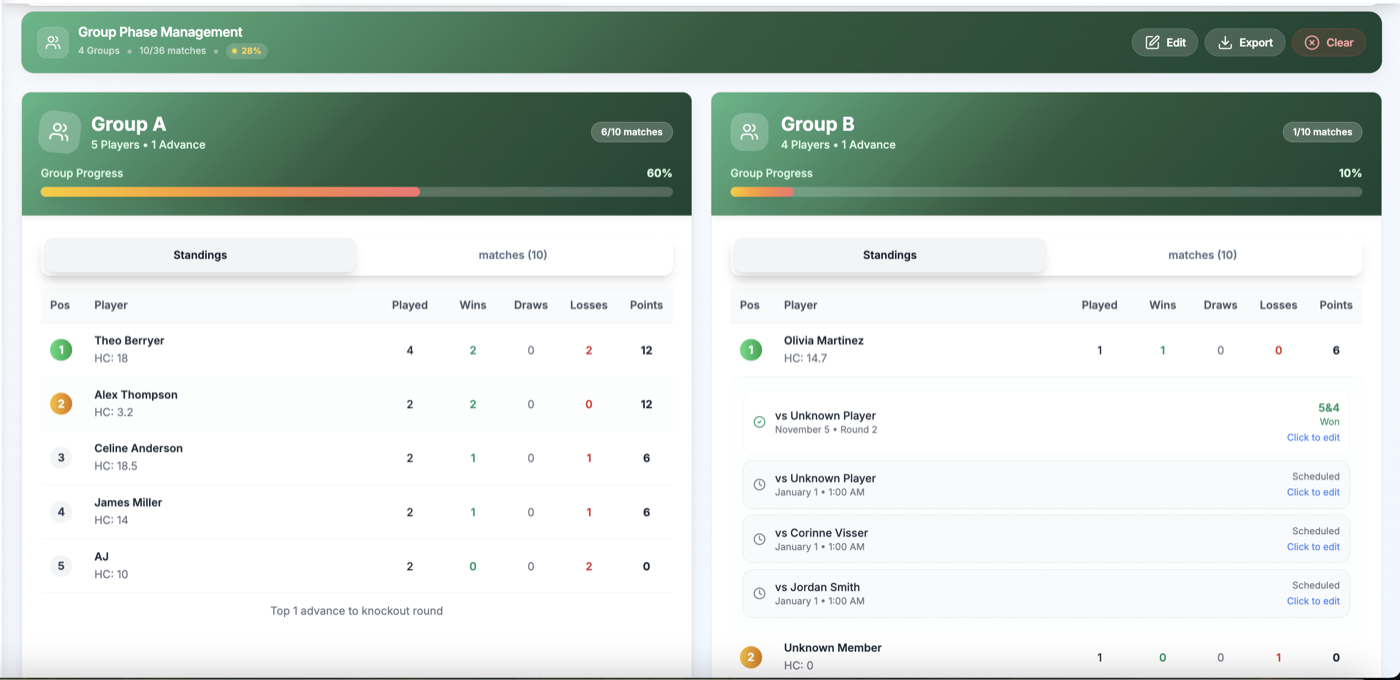The image size is (1400, 680).
Task: Click the Group B people icon
Action: (x=749, y=132)
